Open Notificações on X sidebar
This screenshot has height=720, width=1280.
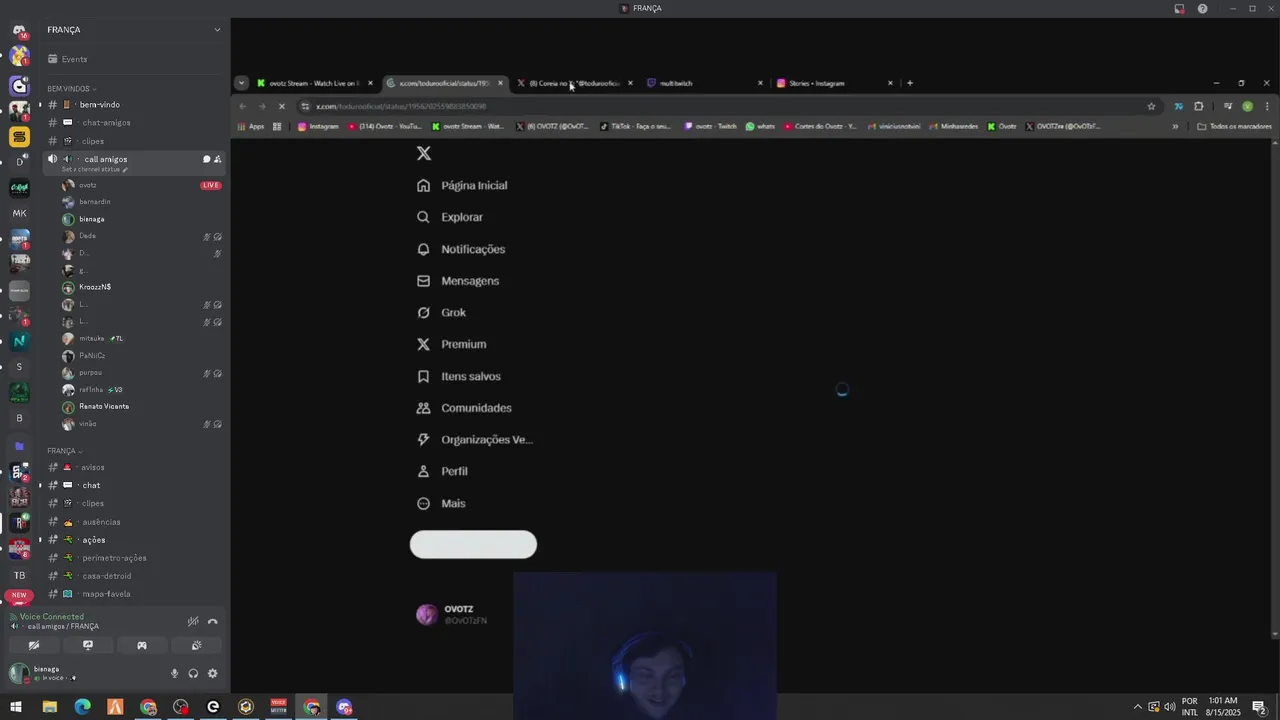460,249
